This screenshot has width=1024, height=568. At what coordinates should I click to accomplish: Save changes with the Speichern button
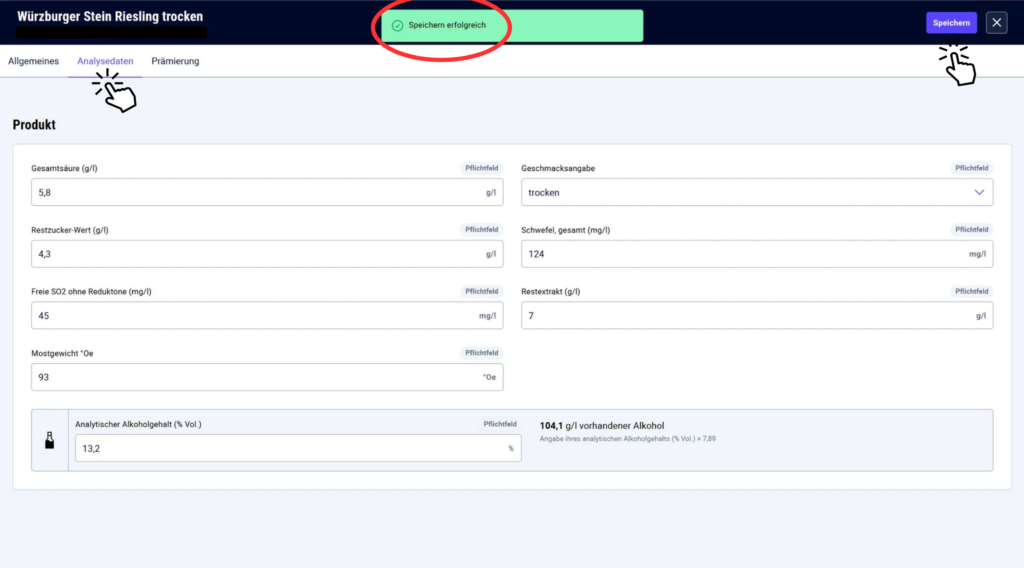(951, 23)
